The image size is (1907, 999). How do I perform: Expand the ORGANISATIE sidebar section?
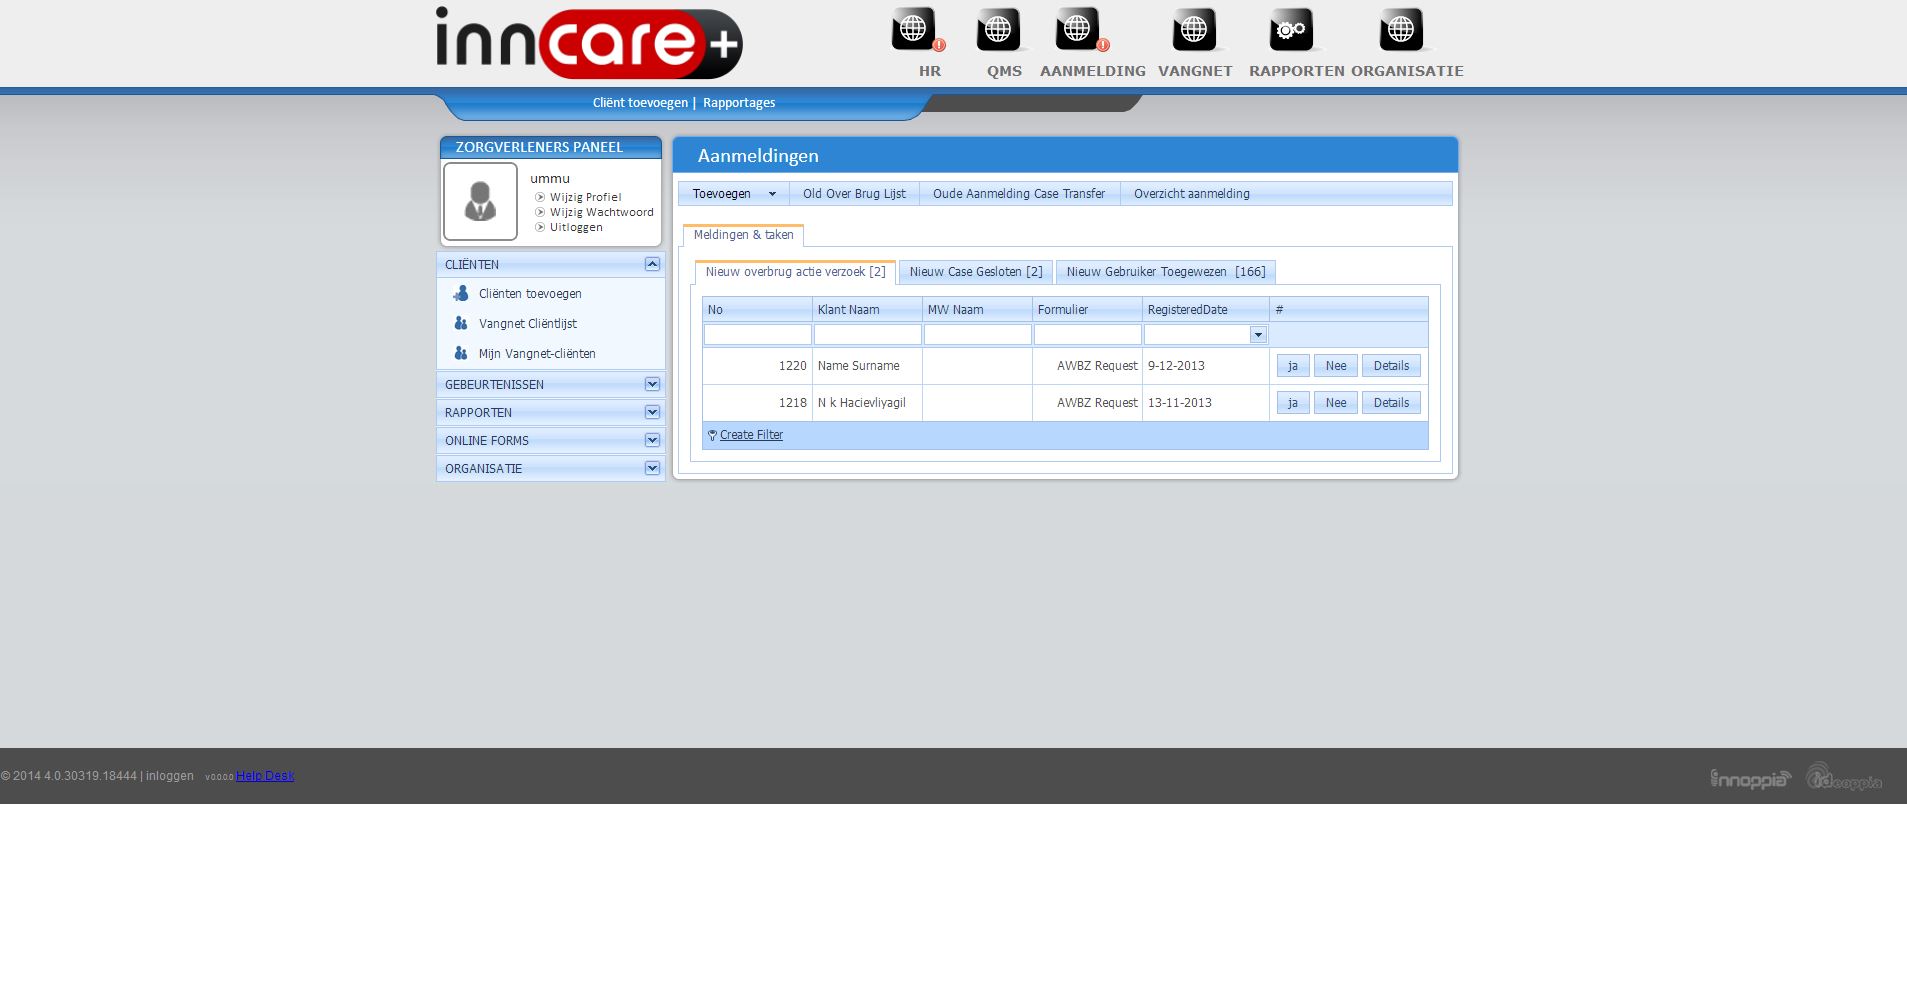(x=652, y=468)
